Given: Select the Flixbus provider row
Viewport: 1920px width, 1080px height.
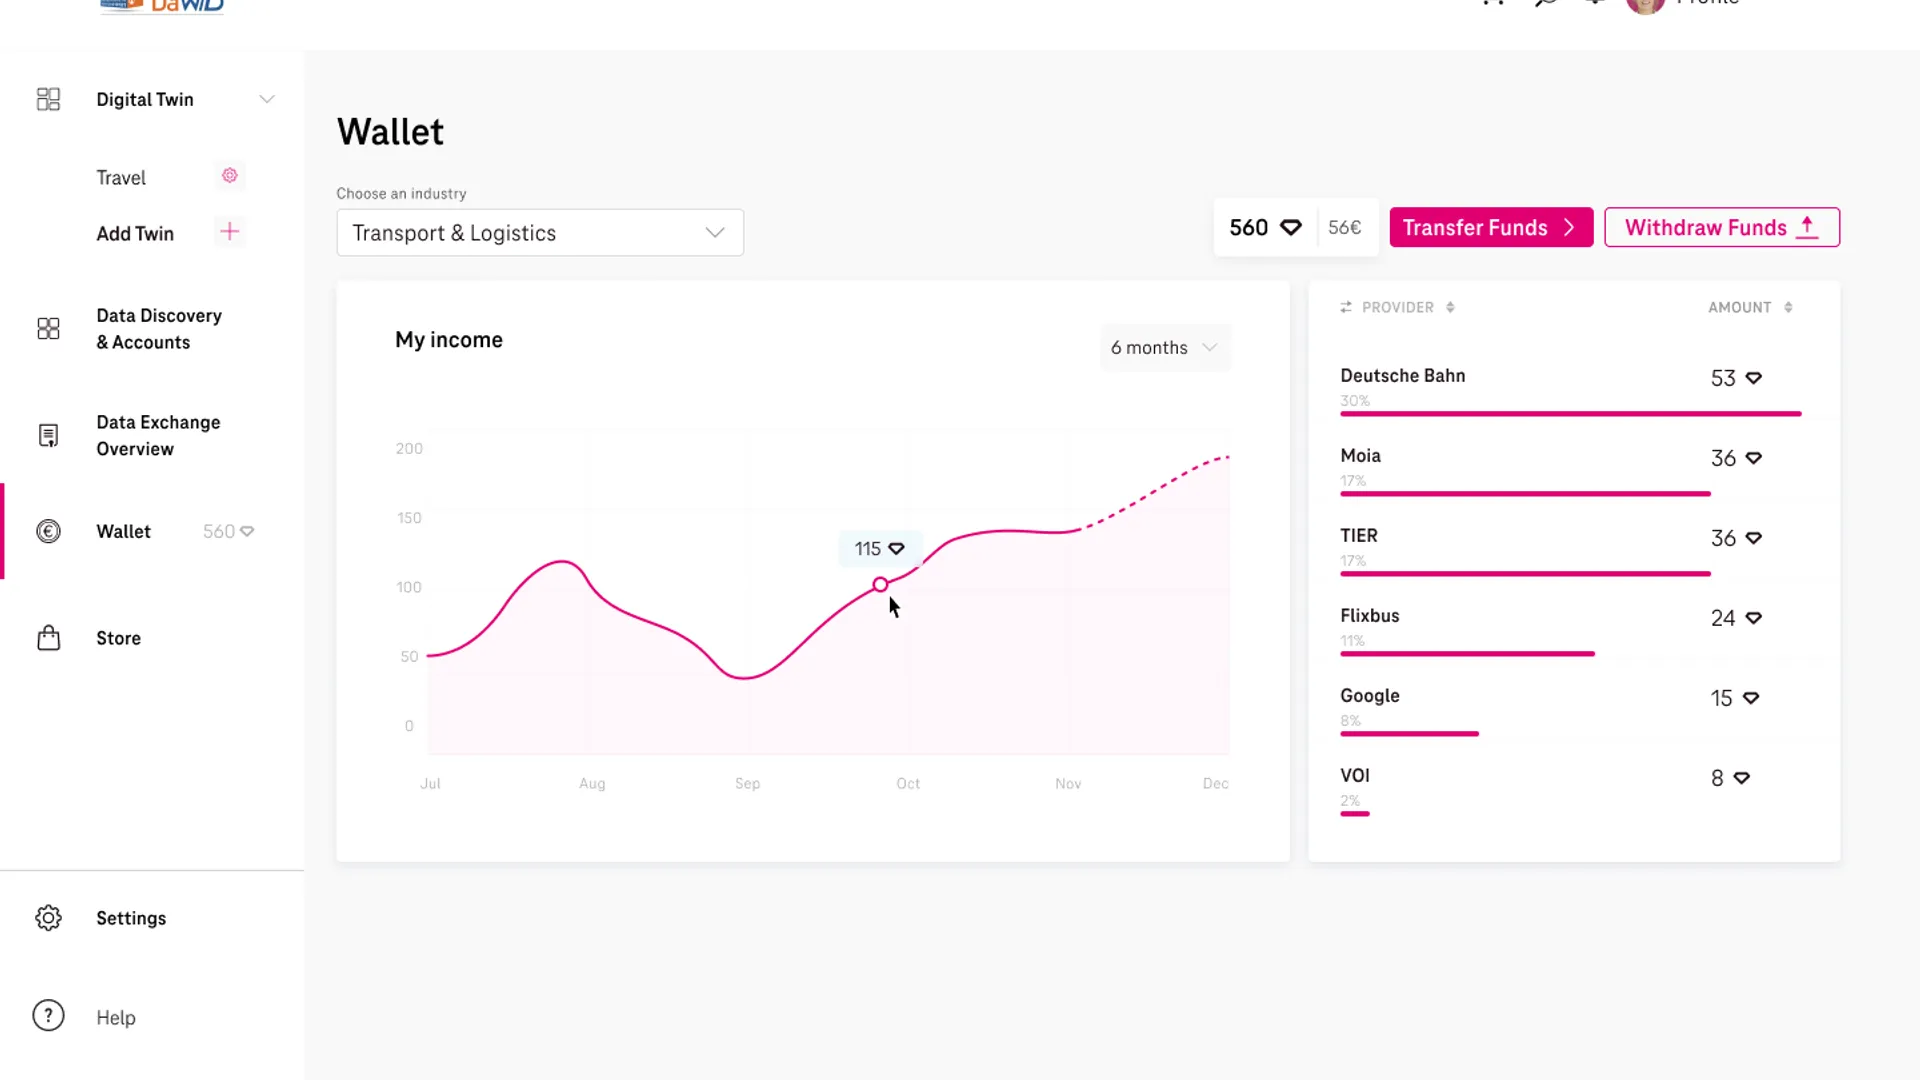Looking at the screenshot, I should (1571, 632).
